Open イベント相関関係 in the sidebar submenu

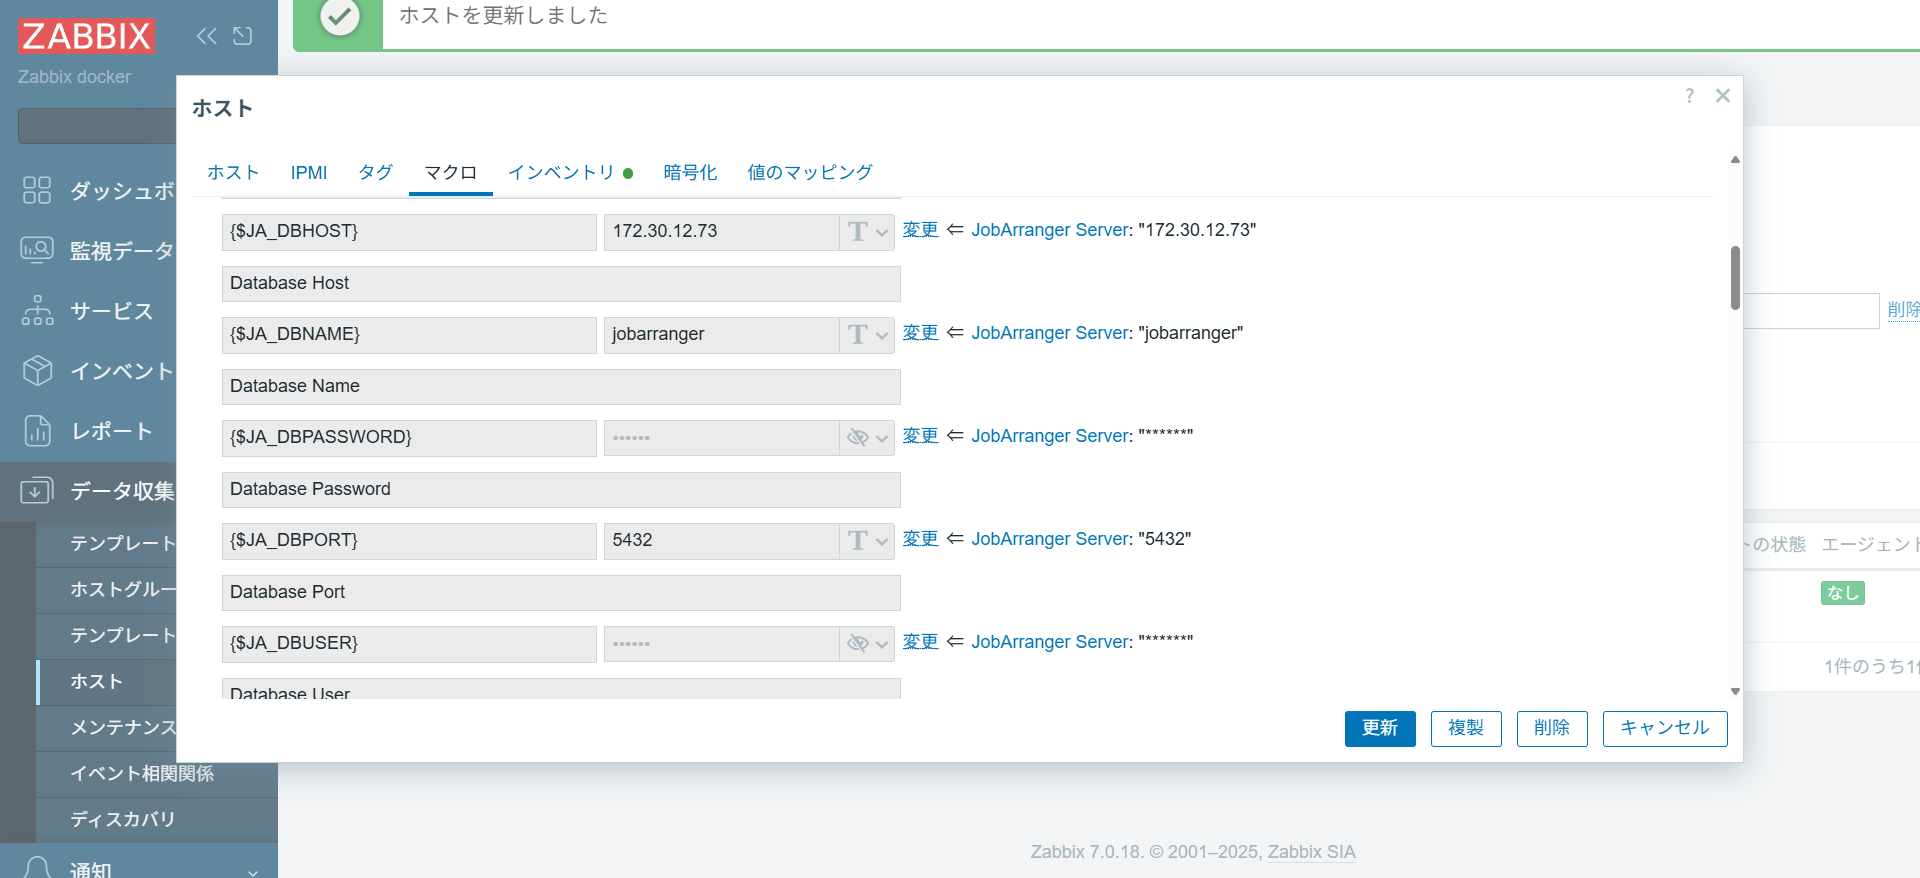[x=142, y=774]
